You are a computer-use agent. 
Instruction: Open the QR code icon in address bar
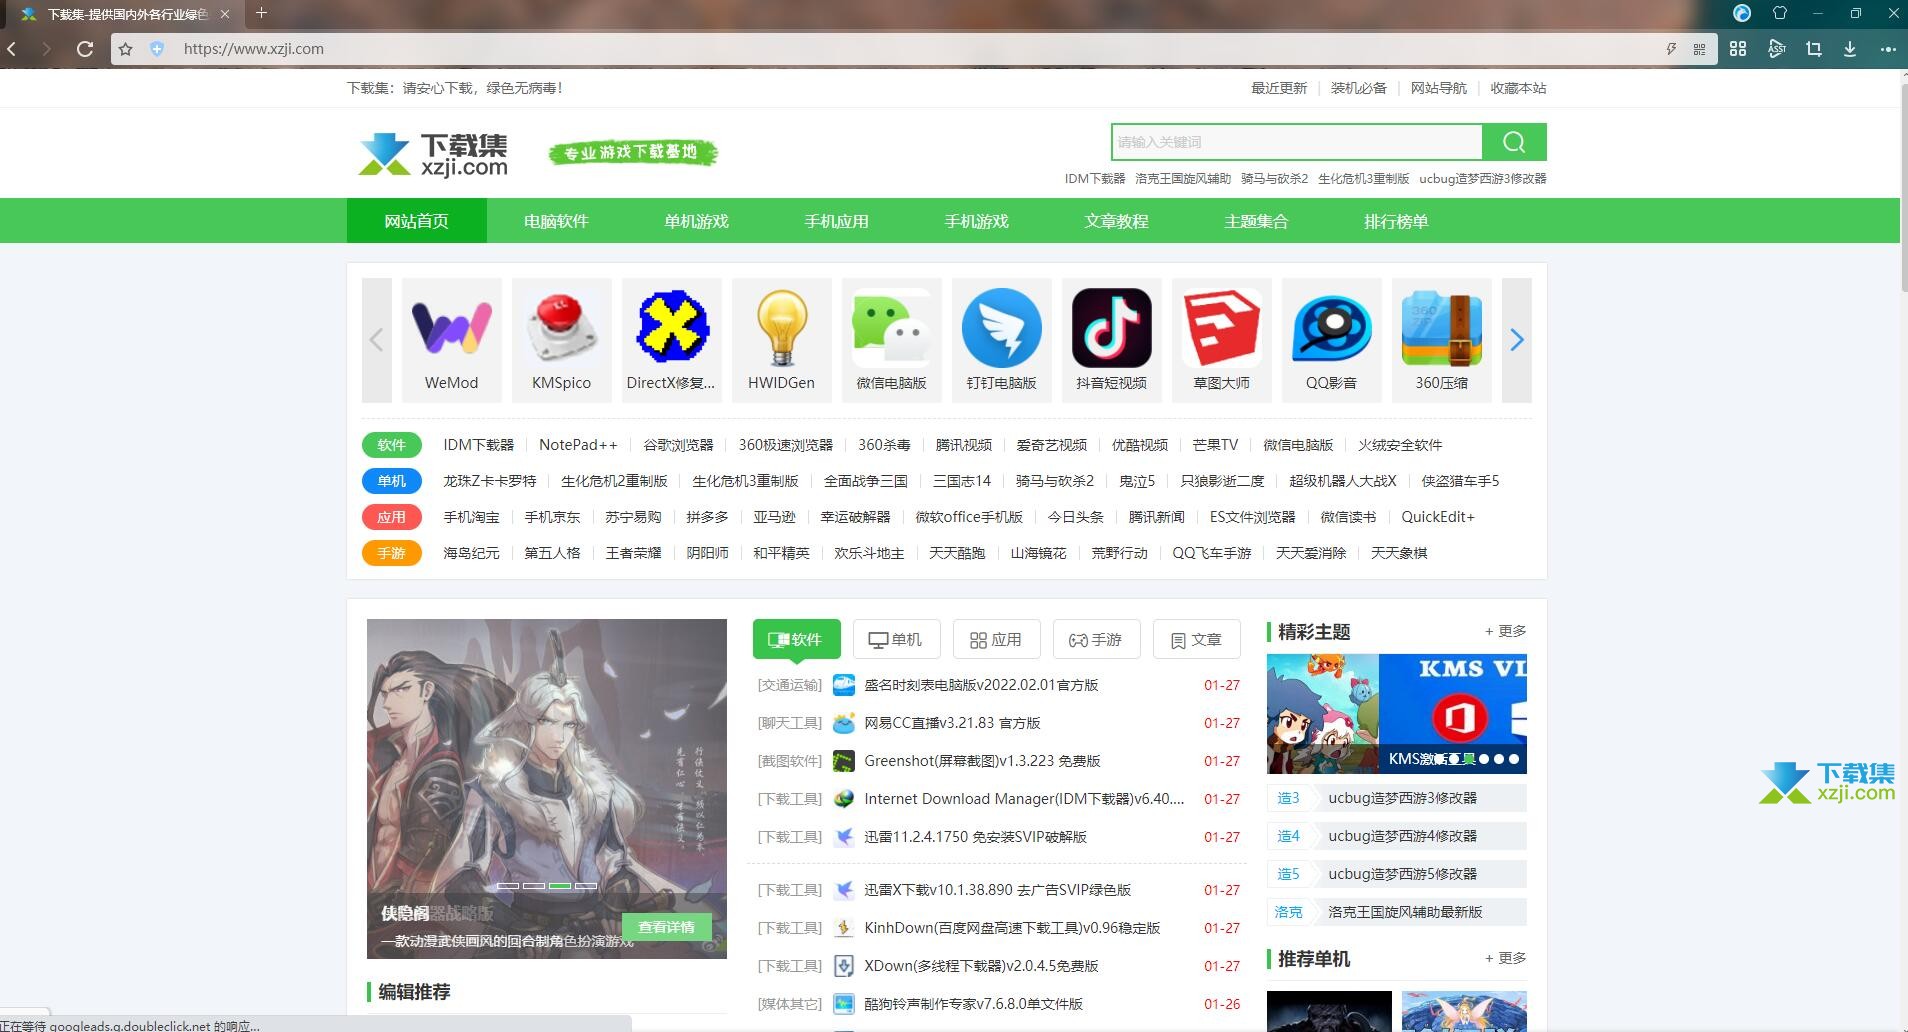(1699, 49)
